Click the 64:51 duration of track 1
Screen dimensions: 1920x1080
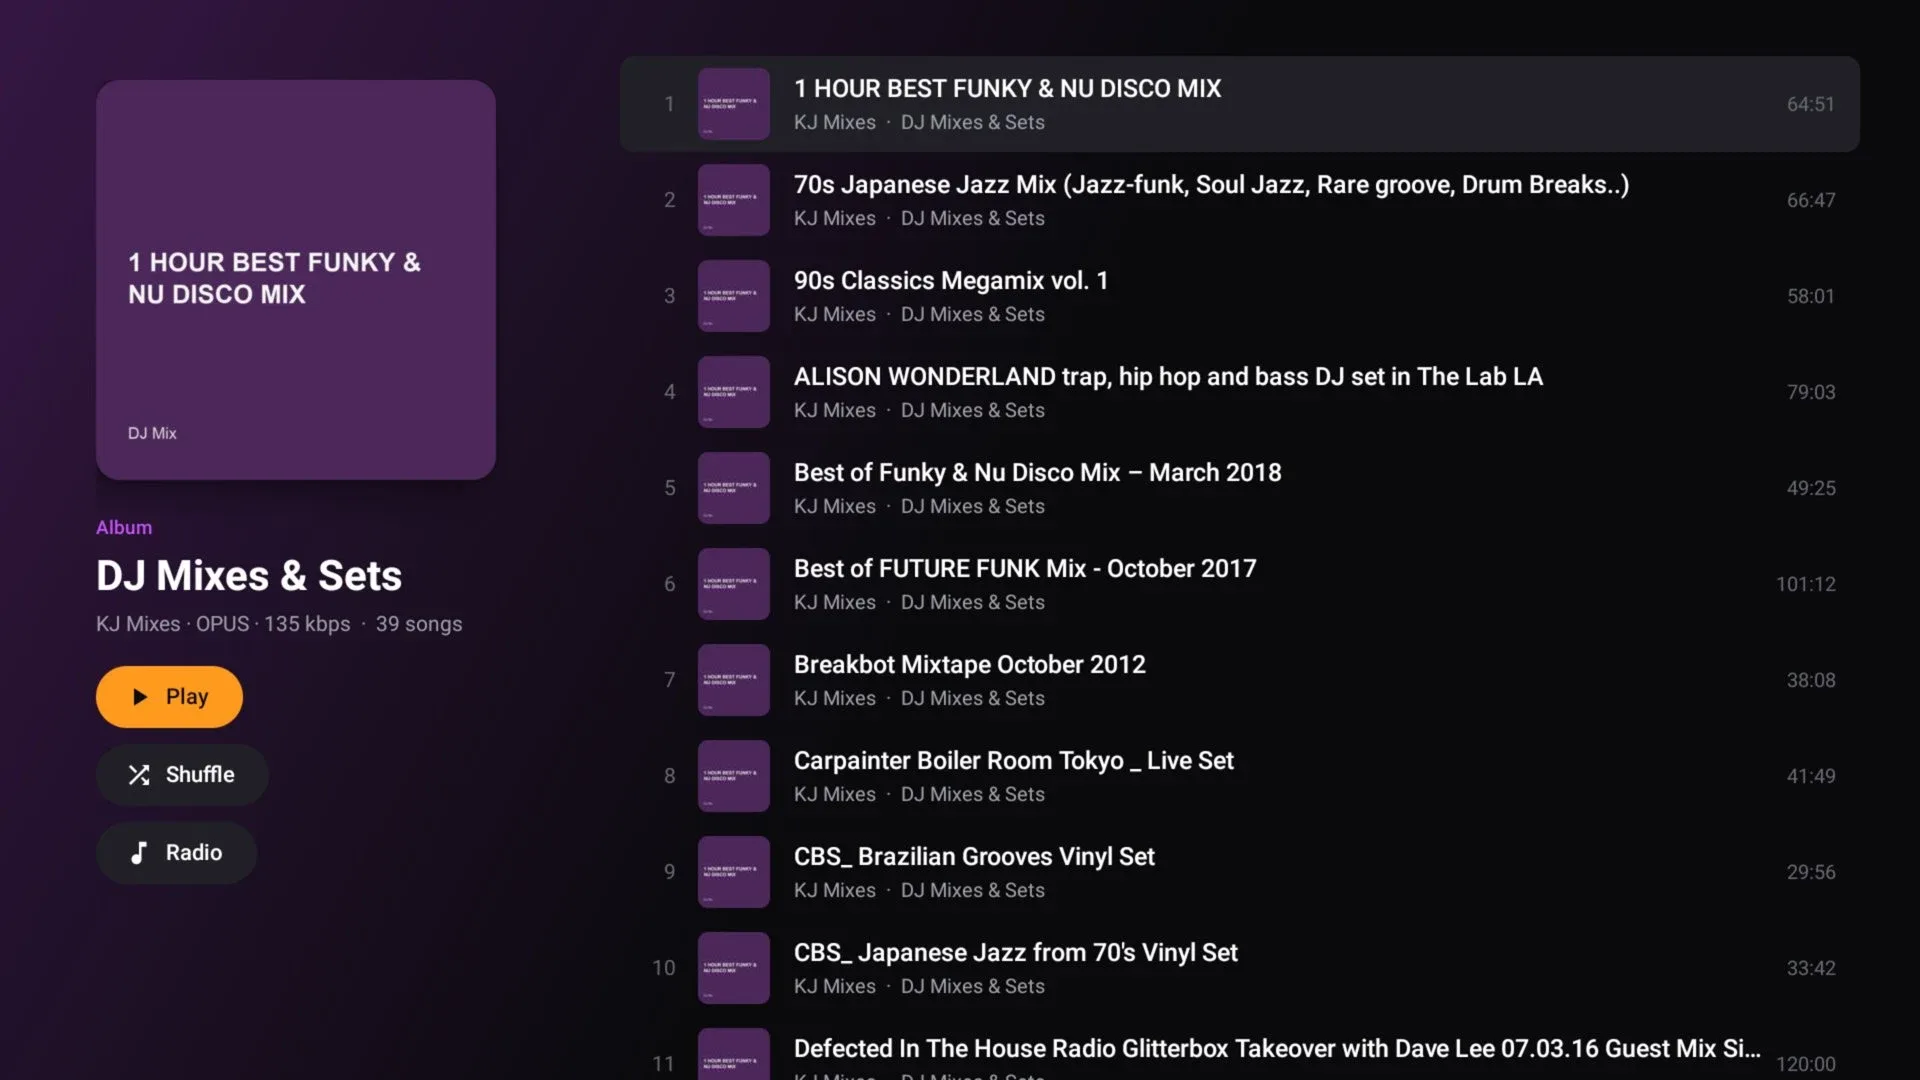[1810, 104]
